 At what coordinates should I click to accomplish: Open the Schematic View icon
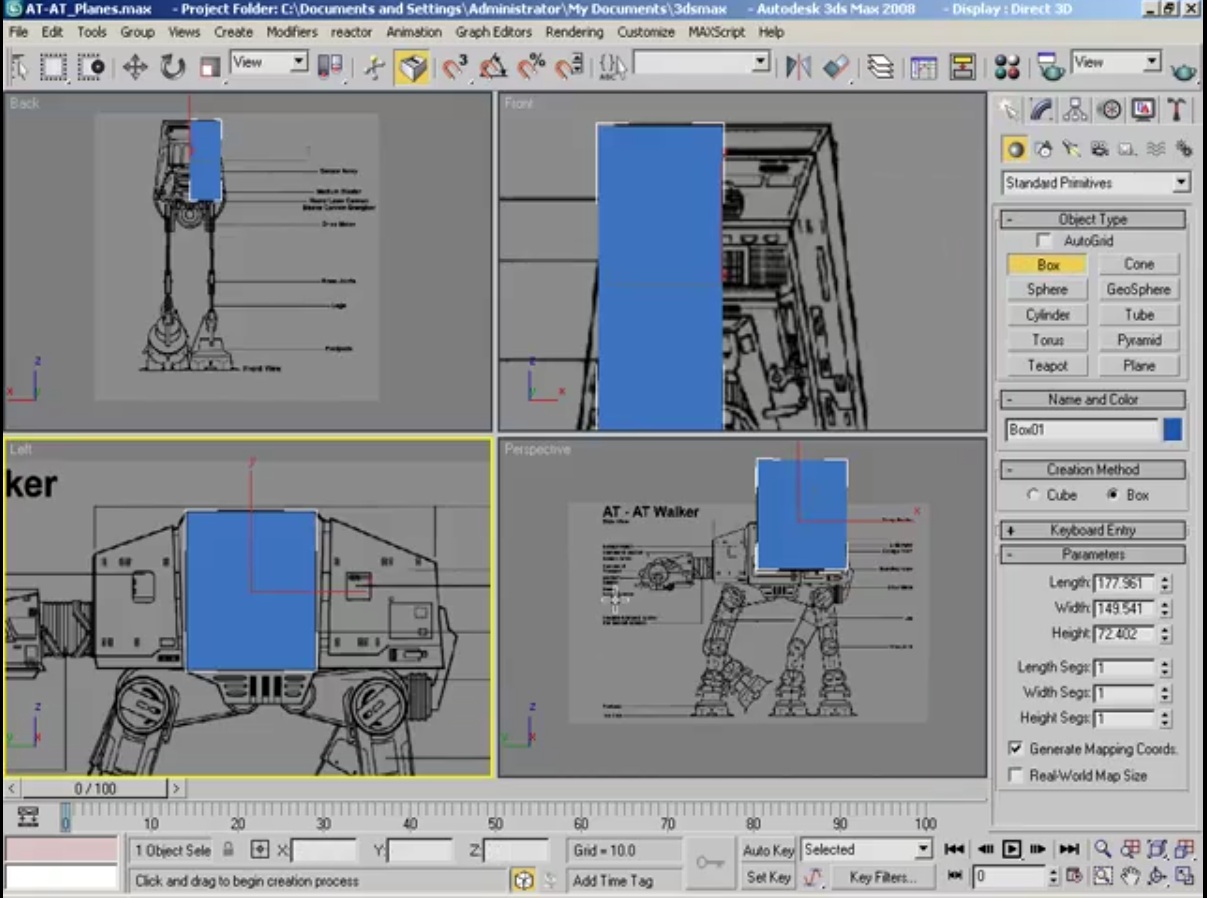point(962,67)
